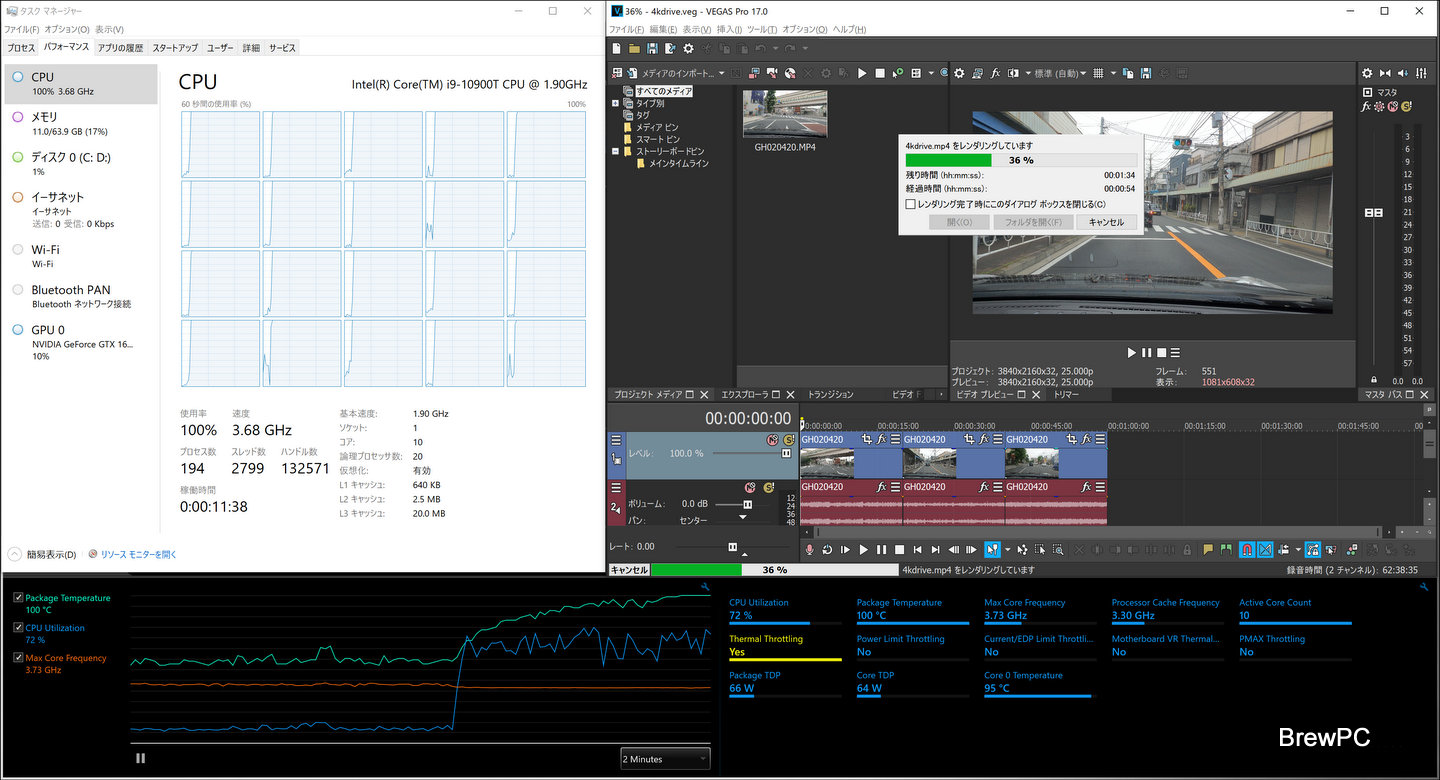The height and width of the screenshot is (780, 1440).
Task: Uncheck the Max Core Frequency checkbox
Action: coord(18,658)
